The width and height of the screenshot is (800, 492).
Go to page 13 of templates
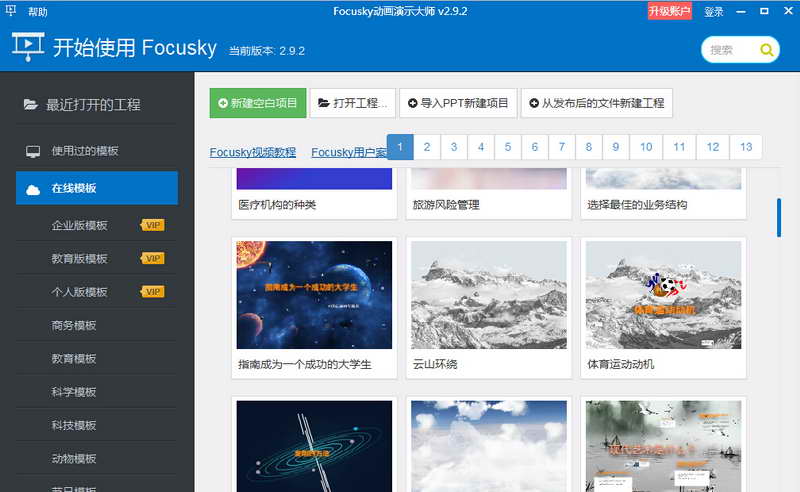coord(746,147)
